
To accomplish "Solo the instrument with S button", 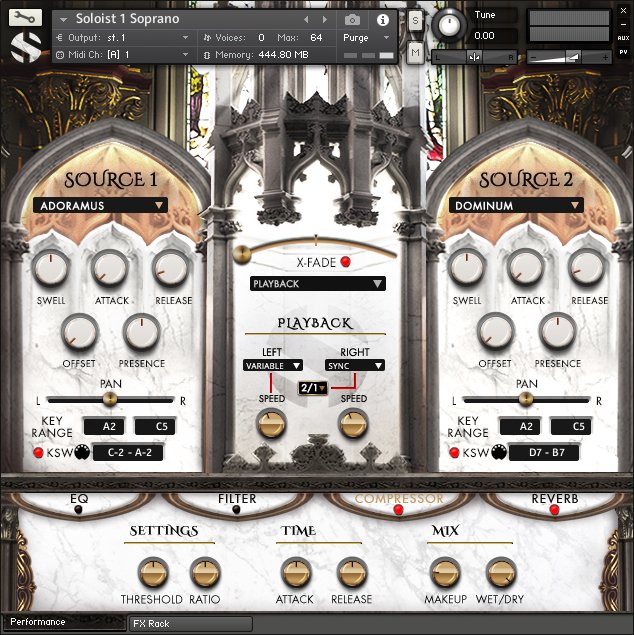I will click(x=416, y=20).
